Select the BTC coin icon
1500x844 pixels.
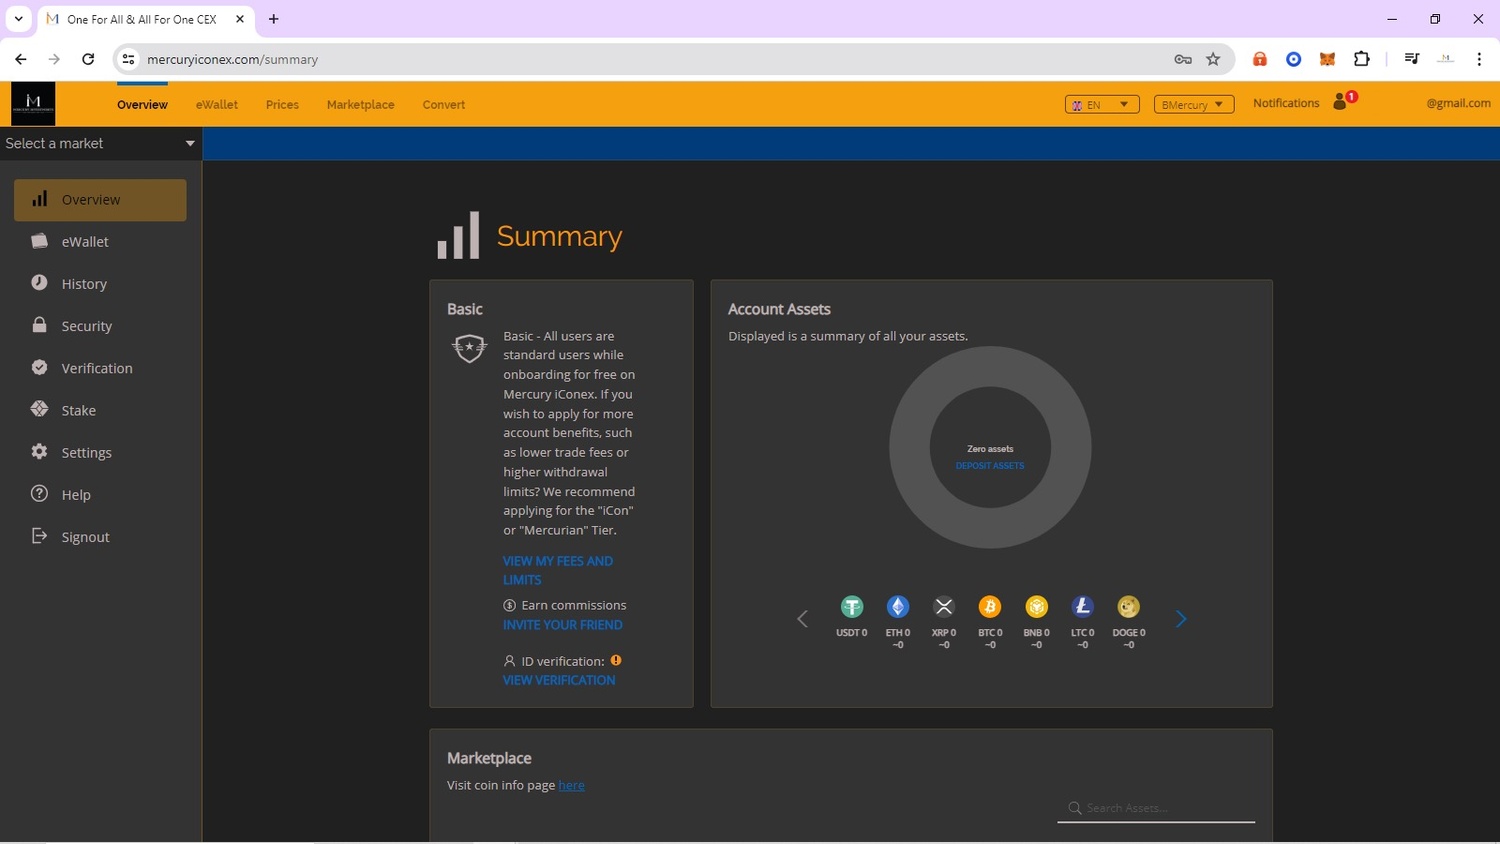coord(990,607)
